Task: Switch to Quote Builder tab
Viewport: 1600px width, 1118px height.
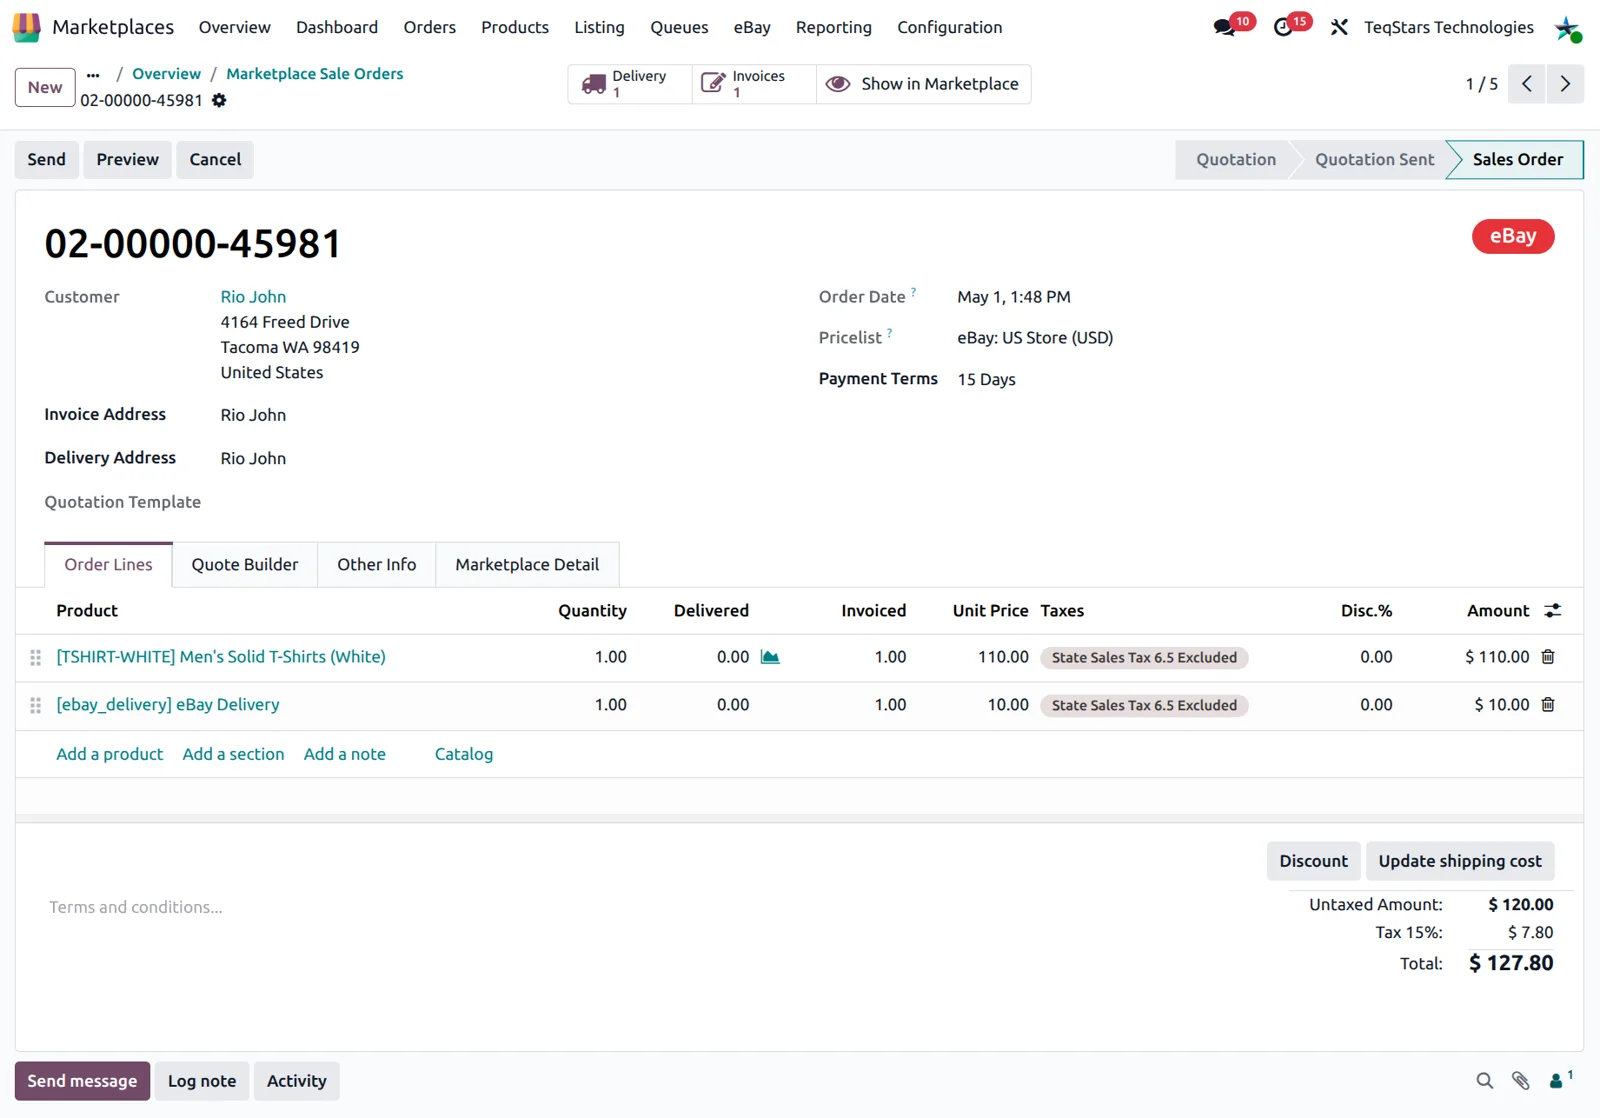Action: [245, 565]
